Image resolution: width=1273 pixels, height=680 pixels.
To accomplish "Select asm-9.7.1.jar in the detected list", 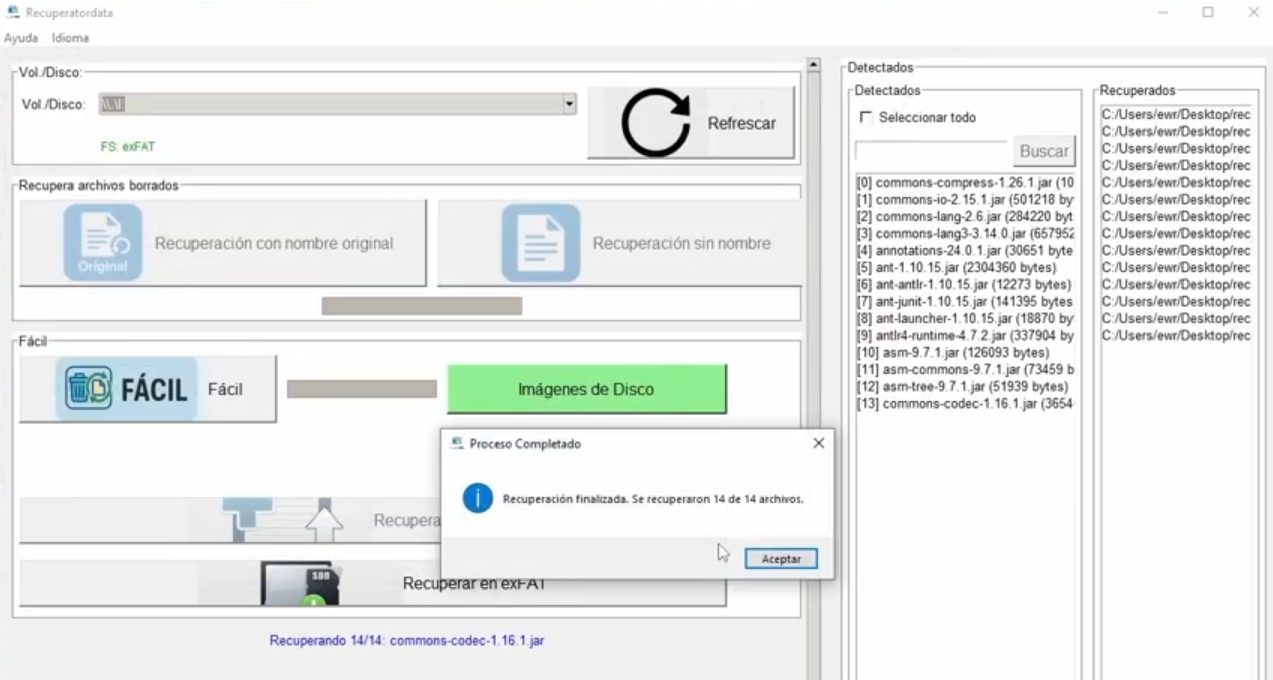I will pyautogui.click(x=952, y=353).
